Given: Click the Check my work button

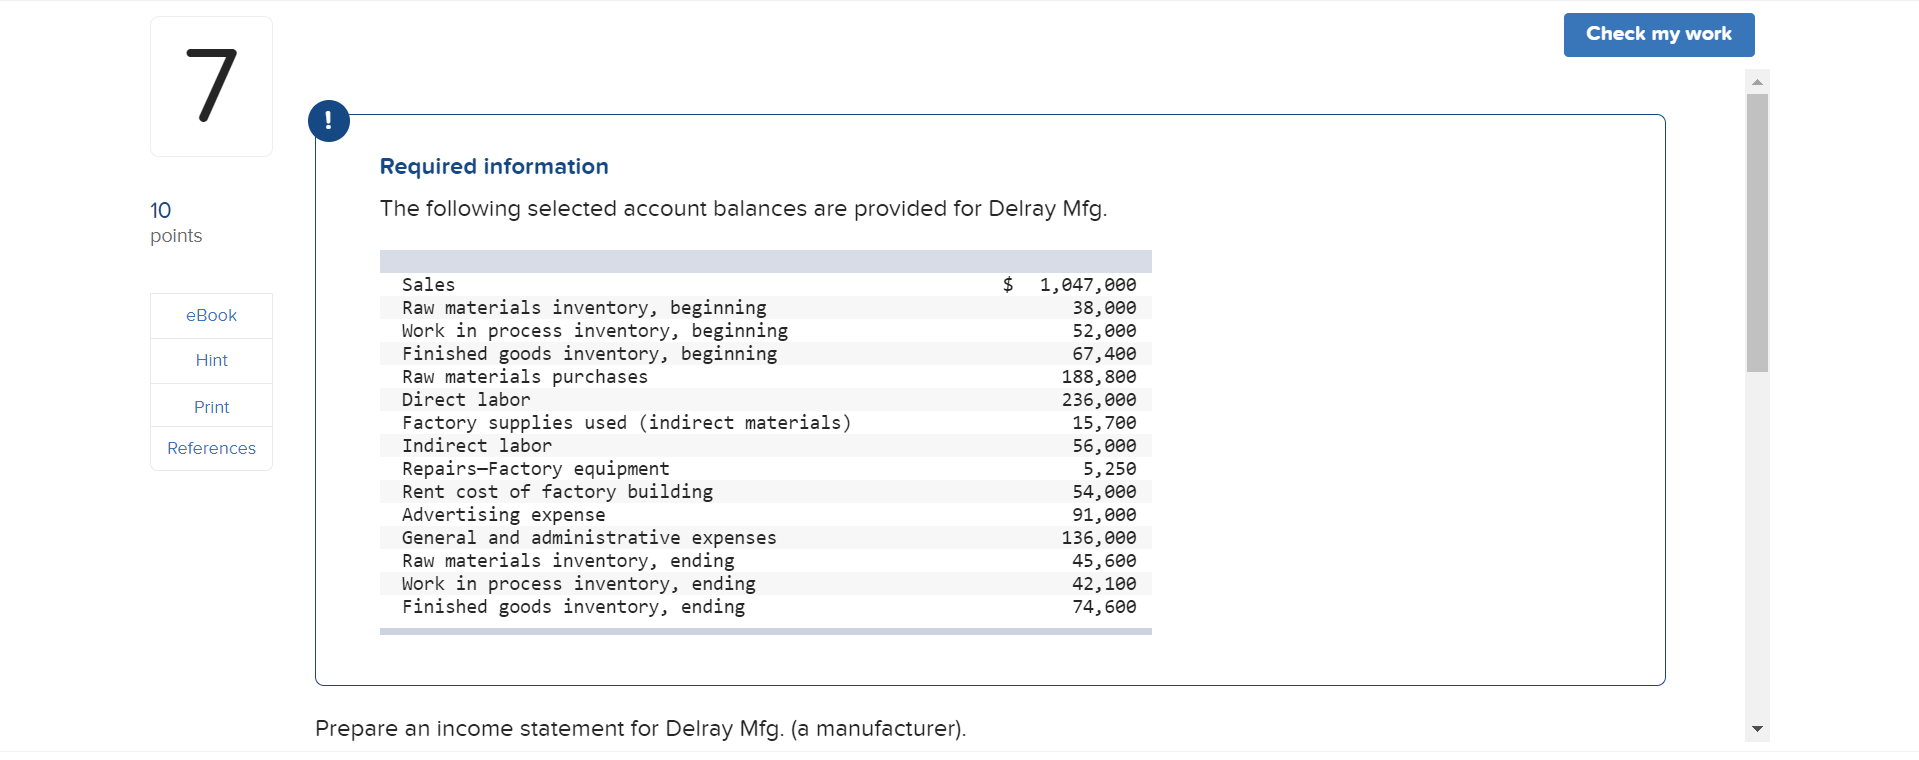Looking at the screenshot, I should coord(1658,35).
